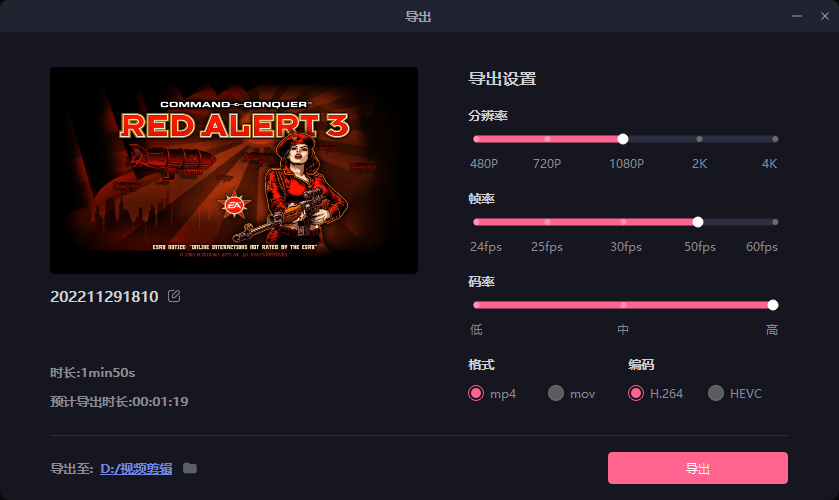Set frame rate to 60fps

(x=775, y=222)
